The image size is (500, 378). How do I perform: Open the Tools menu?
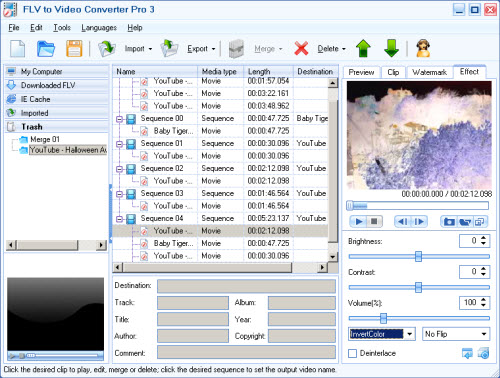(x=62, y=28)
